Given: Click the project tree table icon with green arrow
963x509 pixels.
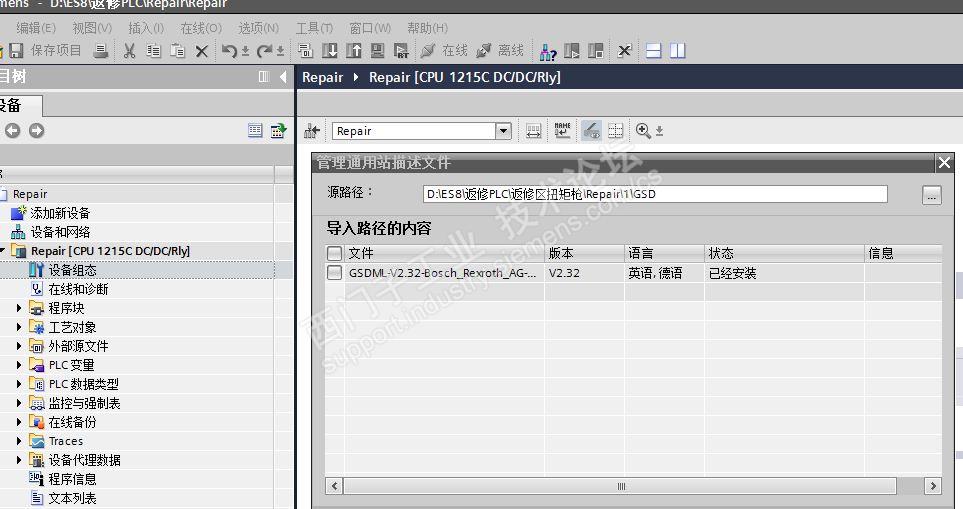Looking at the screenshot, I should 279,130.
